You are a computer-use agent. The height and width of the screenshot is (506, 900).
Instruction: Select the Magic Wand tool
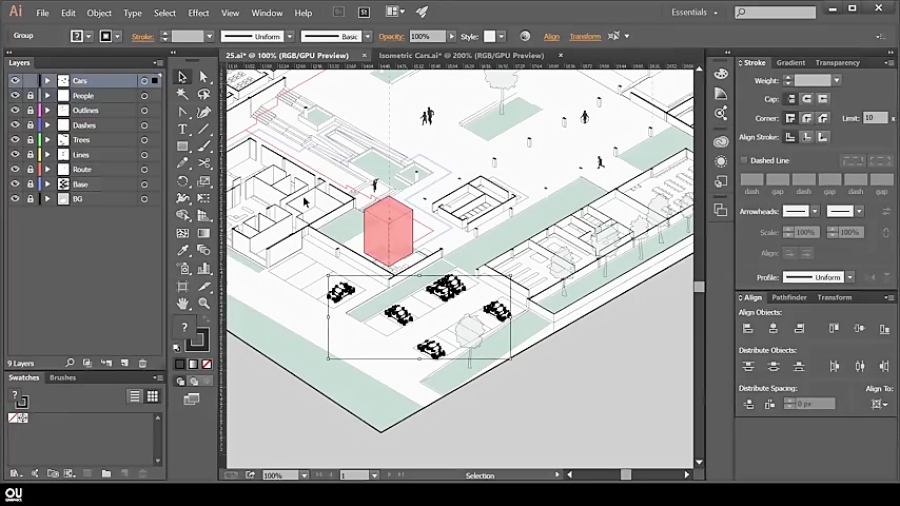coord(183,94)
